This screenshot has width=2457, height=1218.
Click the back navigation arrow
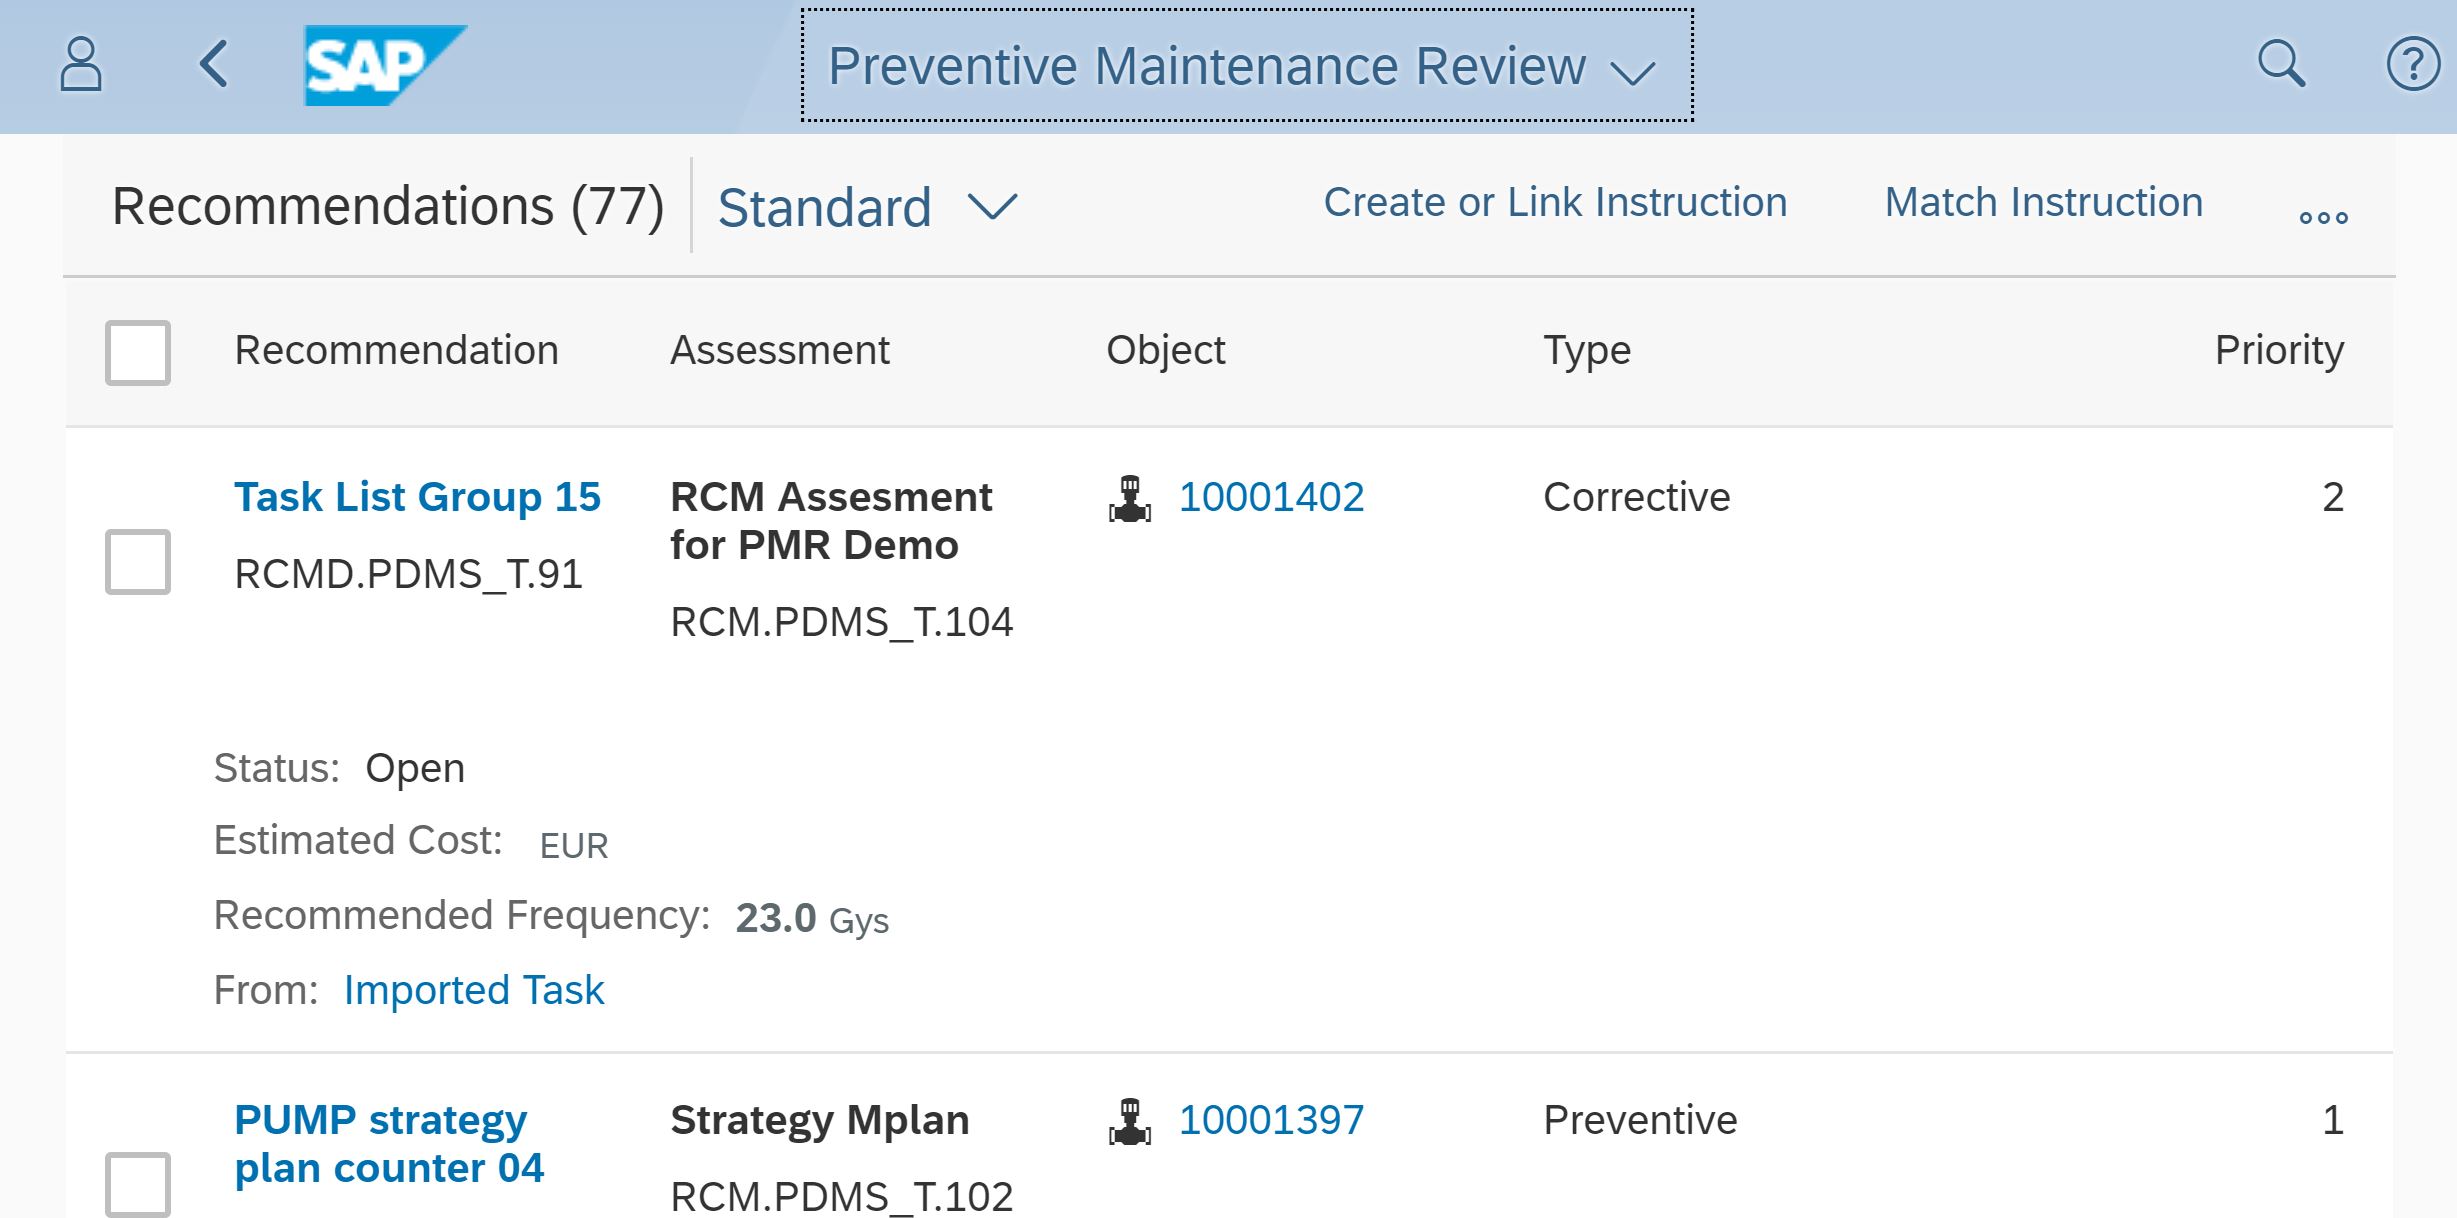213,65
